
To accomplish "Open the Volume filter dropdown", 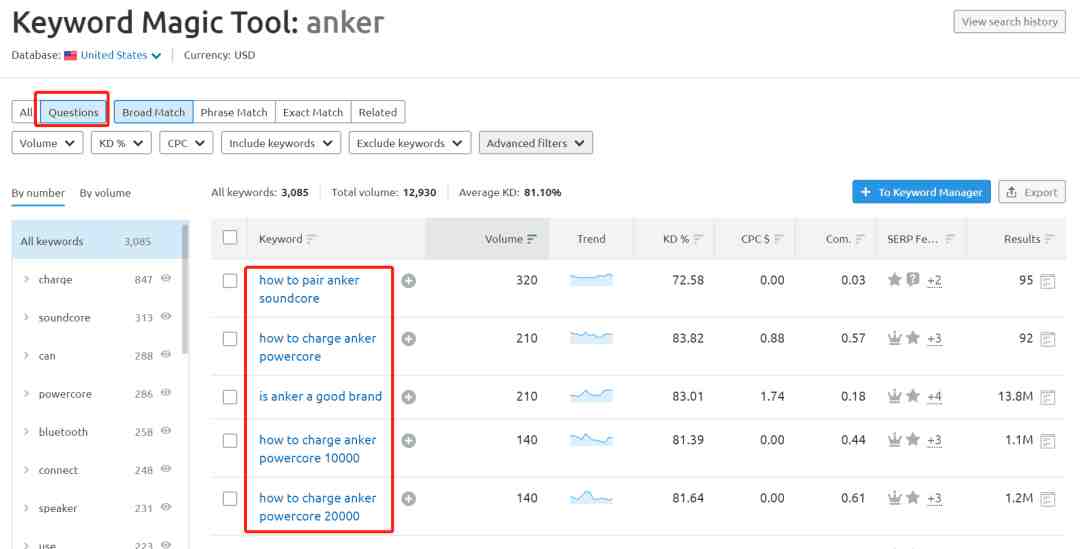I will (48, 143).
